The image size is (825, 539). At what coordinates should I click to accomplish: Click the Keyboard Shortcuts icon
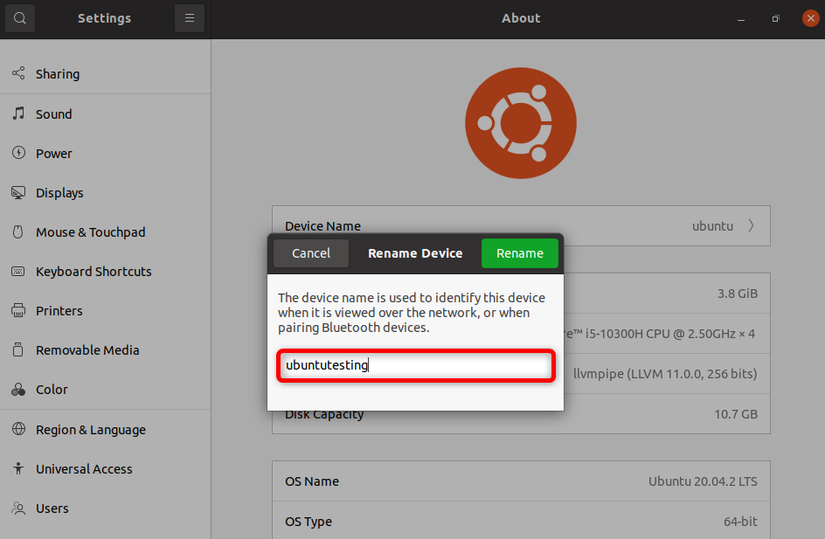(18, 271)
